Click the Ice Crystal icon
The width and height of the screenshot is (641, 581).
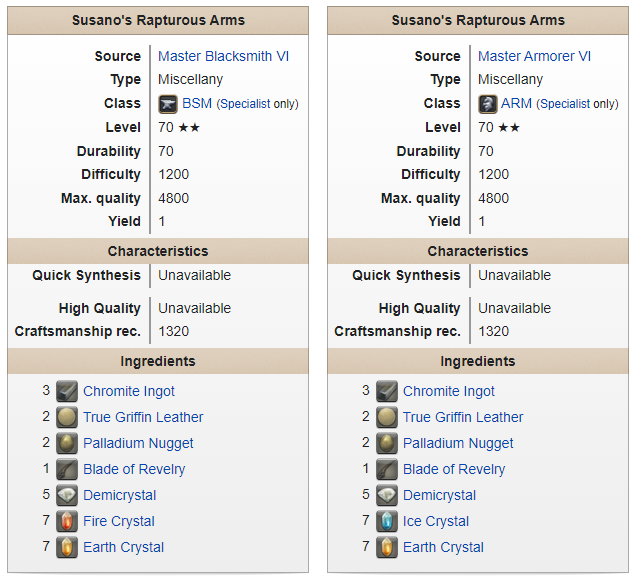pyautogui.click(x=387, y=522)
